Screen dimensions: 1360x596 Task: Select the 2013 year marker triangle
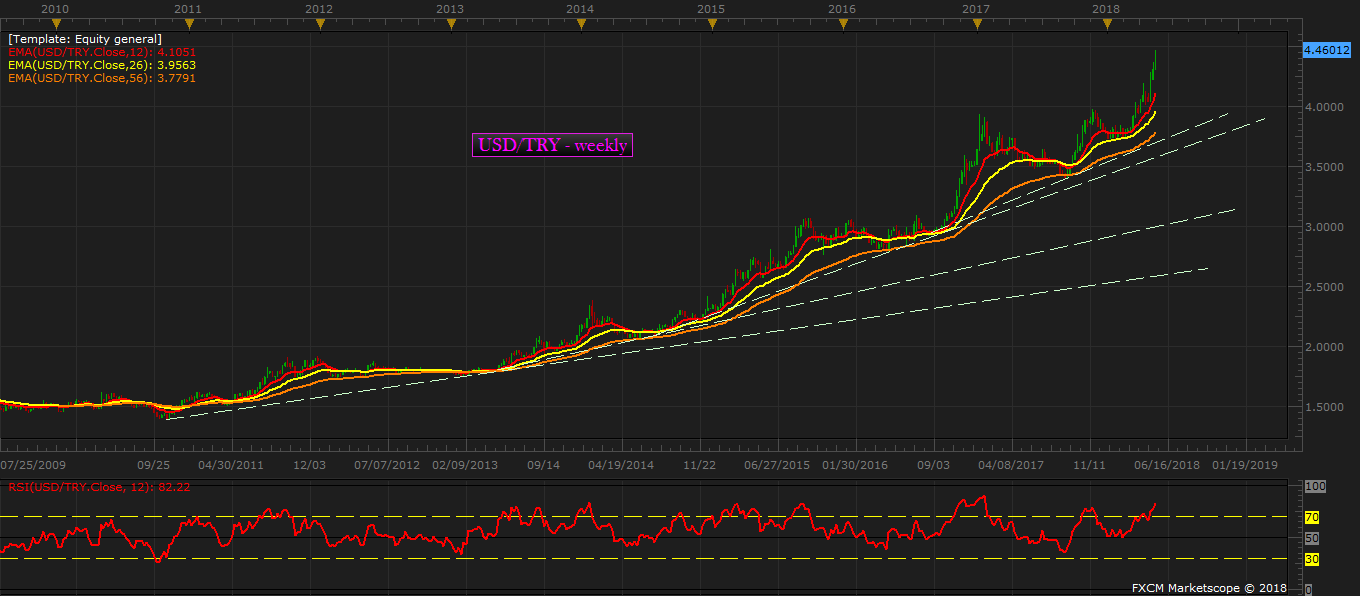click(450, 25)
